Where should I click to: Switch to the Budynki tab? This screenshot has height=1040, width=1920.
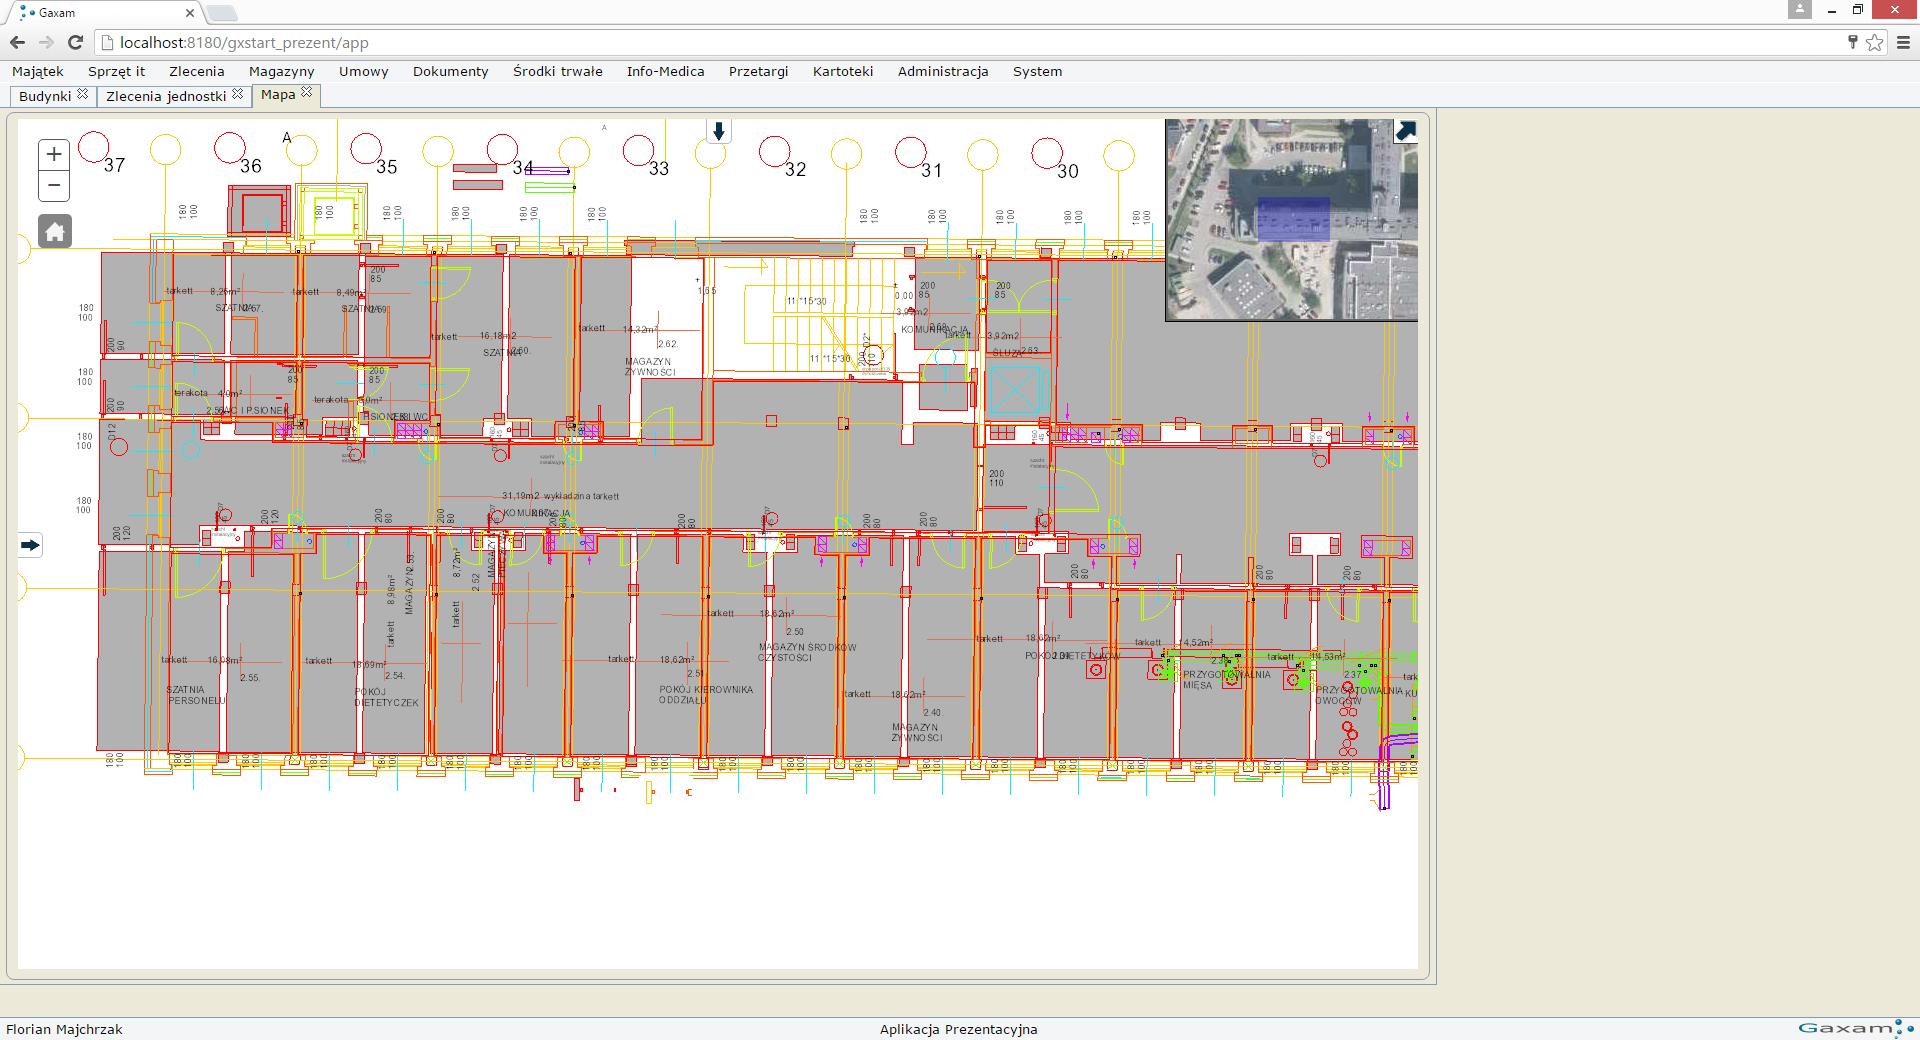tap(45, 96)
